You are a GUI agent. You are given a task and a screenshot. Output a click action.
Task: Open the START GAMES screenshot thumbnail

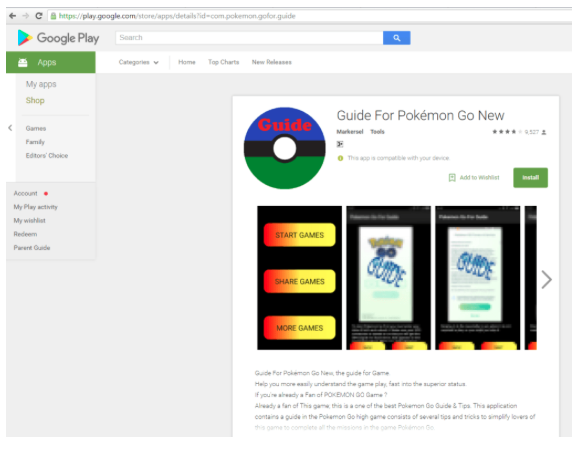tap(299, 278)
